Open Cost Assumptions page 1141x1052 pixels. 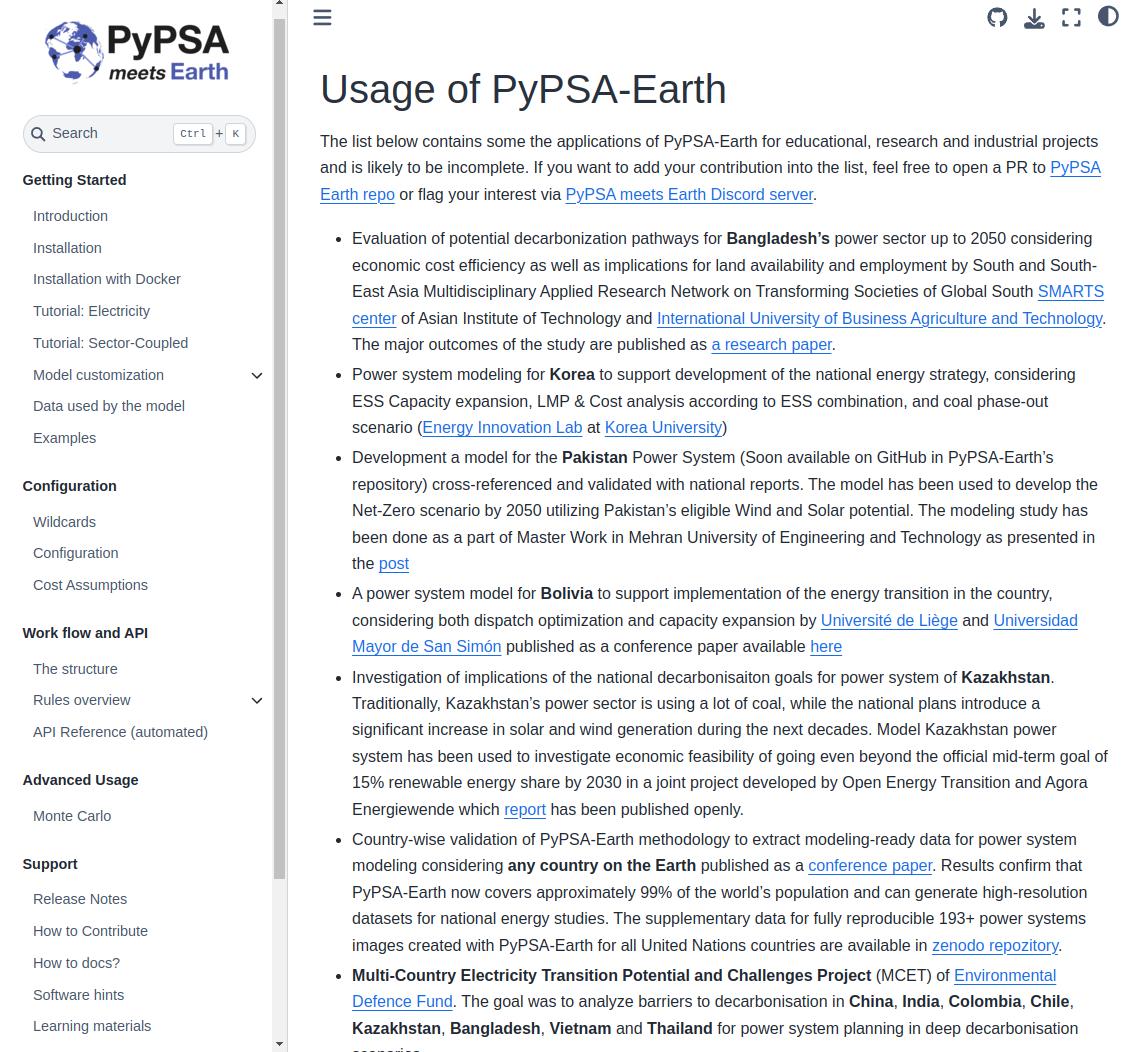90,585
